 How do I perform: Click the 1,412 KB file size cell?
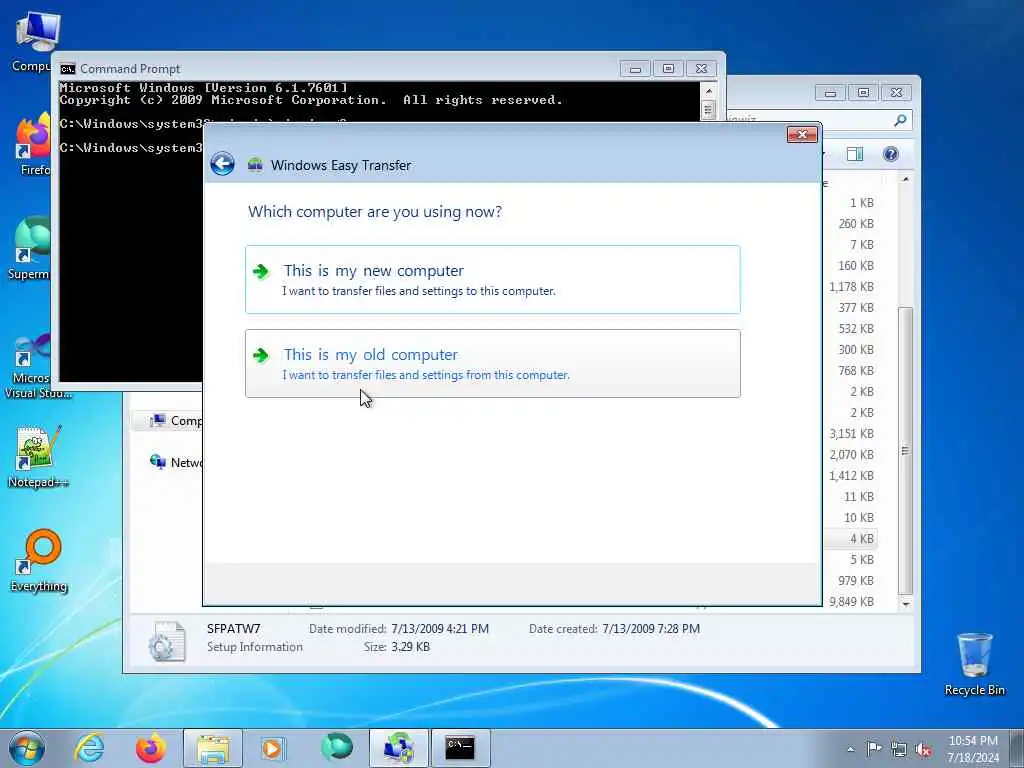pos(852,475)
